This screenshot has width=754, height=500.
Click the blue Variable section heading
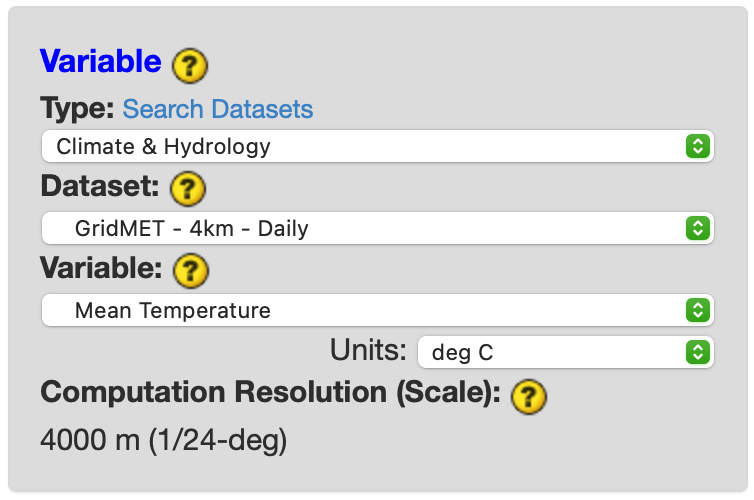[x=100, y=61]
